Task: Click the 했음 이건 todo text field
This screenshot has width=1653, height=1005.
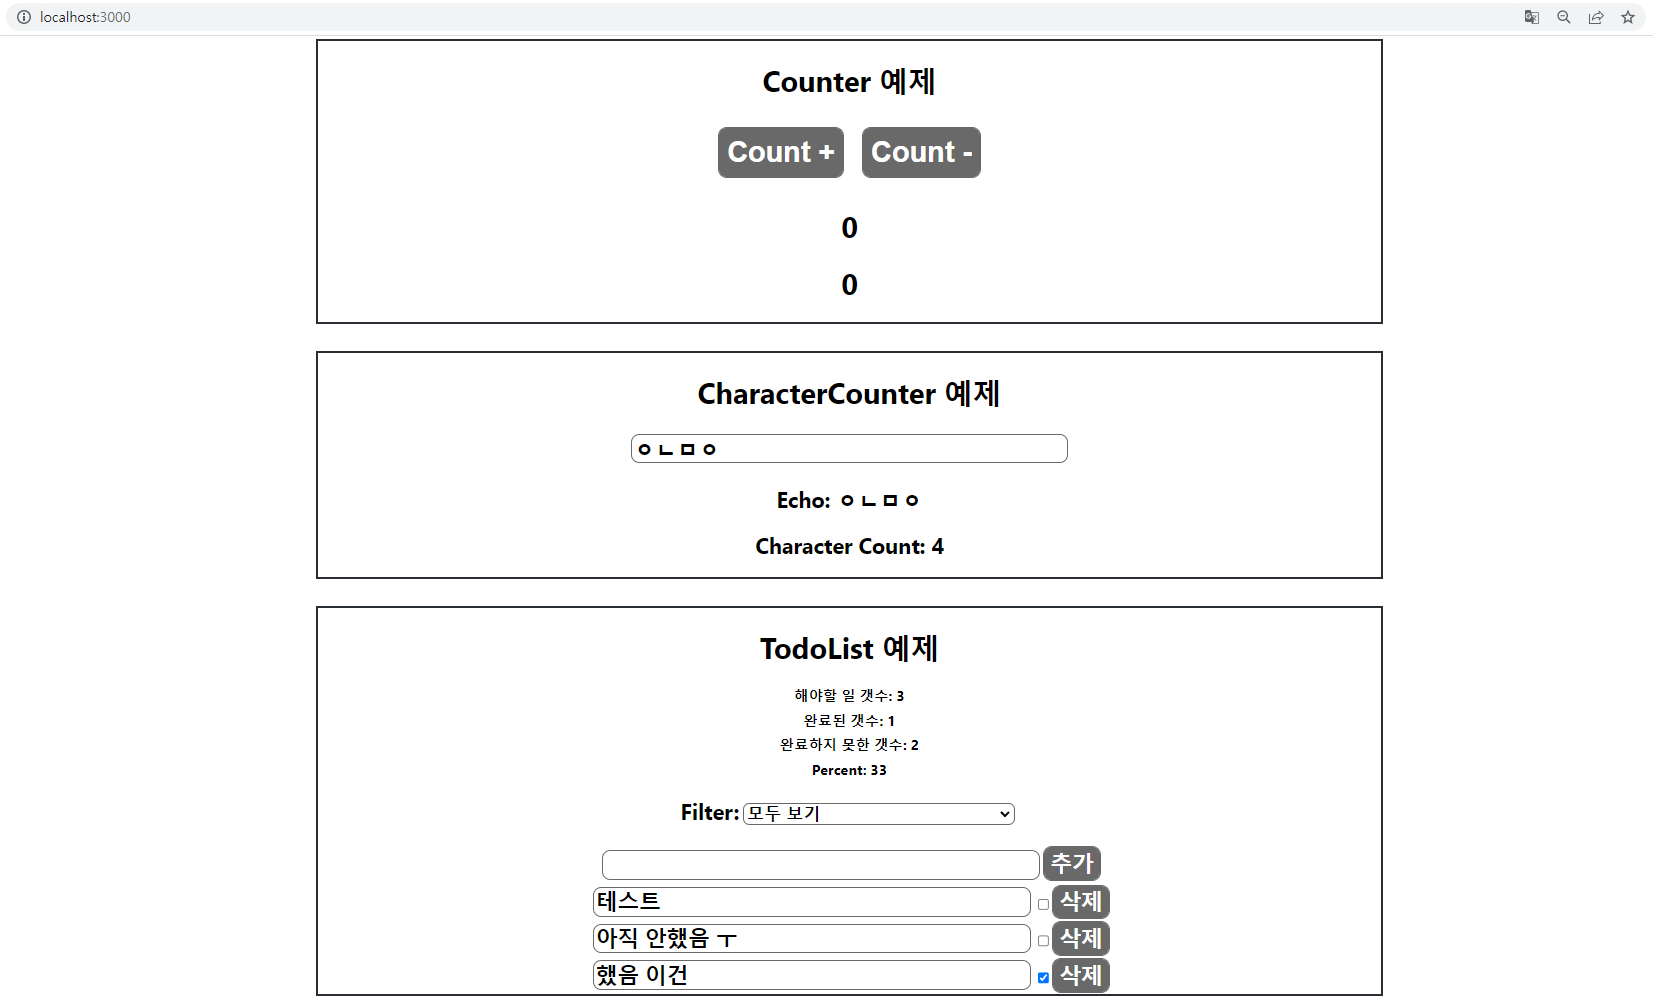Action: click(810, 975)
